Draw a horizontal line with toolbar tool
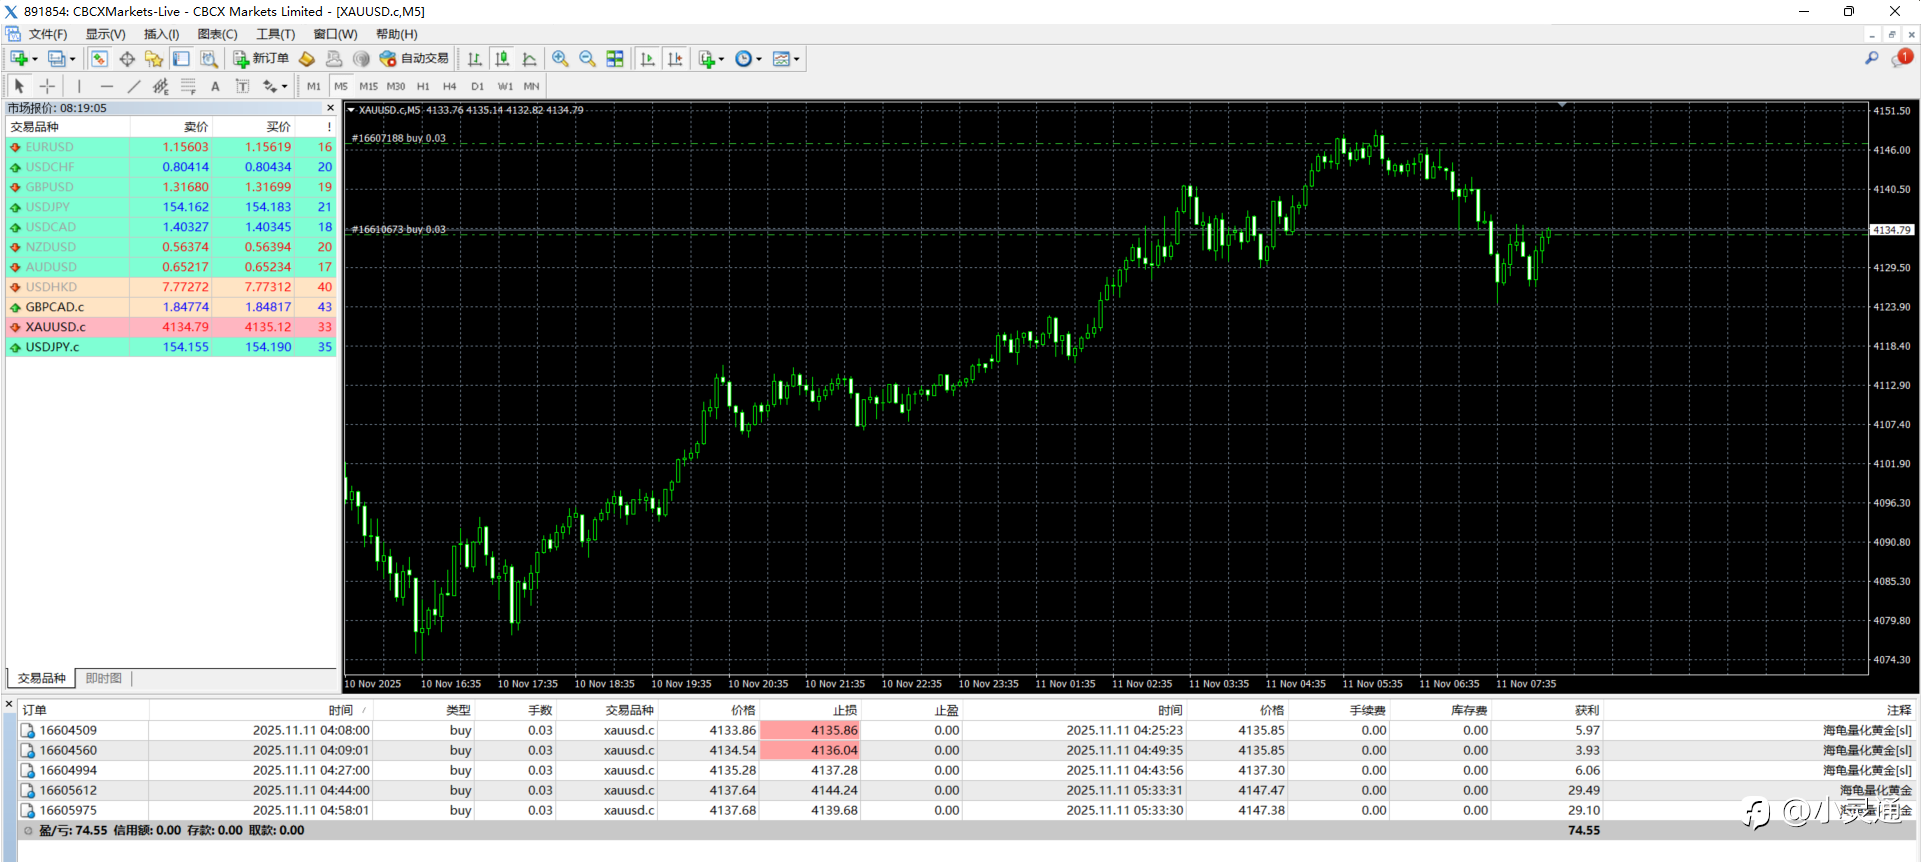This screenshot has height=862, width=1924. point(106,86)
